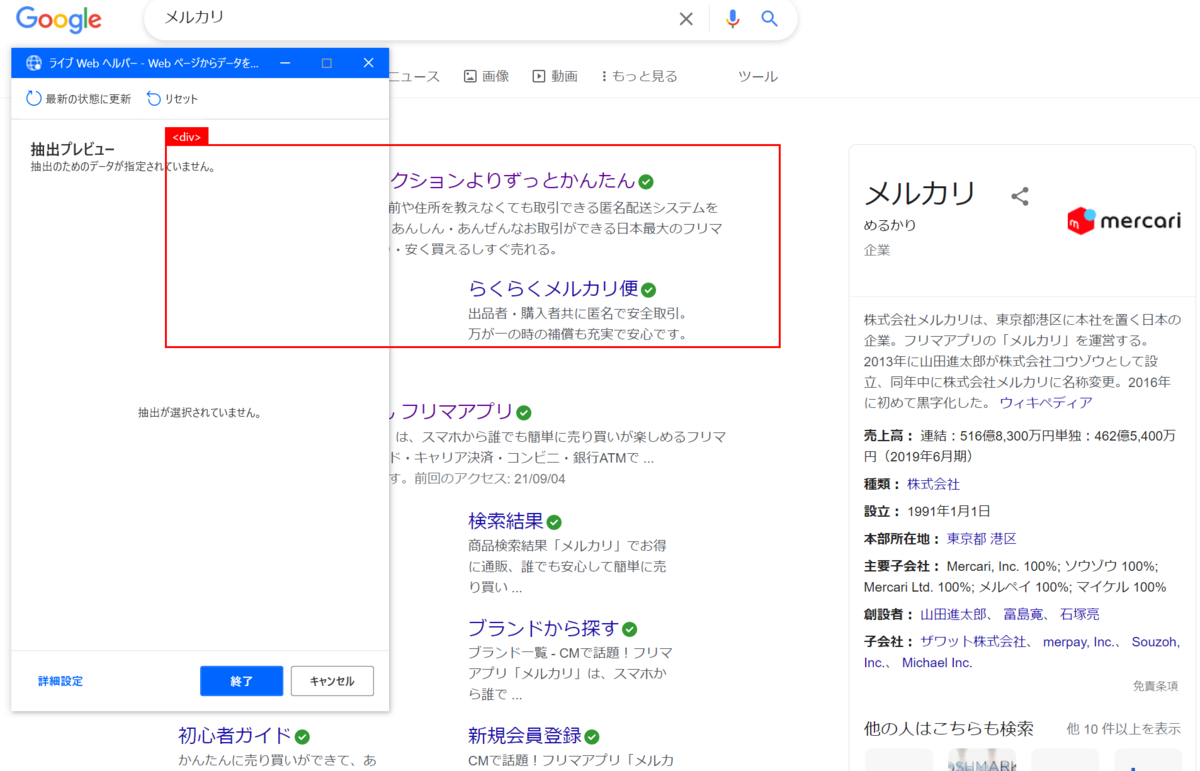This screenshot has height=771, width=1200.
Task: Open the ザワット株式会社 subsidiary link
Action: [973, 641]
